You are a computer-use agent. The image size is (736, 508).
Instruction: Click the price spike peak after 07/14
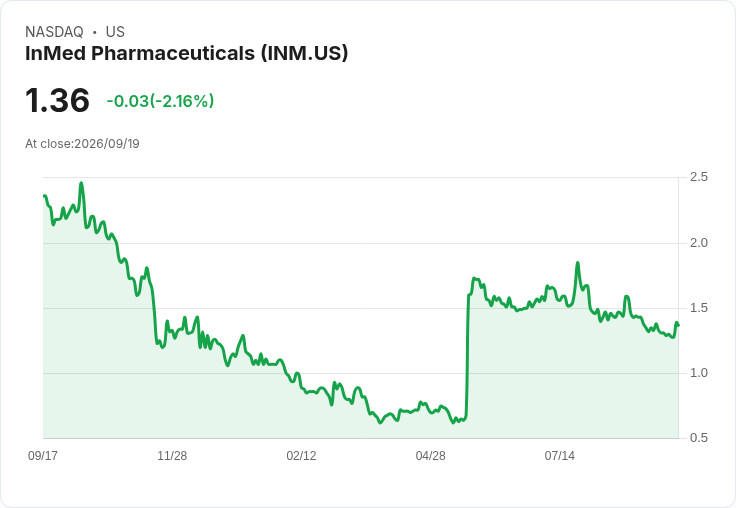tap(578, 263)
